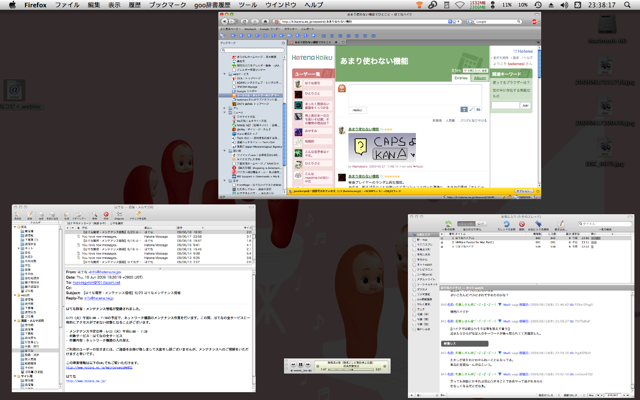Open Spotlight search in the menu bar
Screen dimensions: 640x400
(627, 5)
